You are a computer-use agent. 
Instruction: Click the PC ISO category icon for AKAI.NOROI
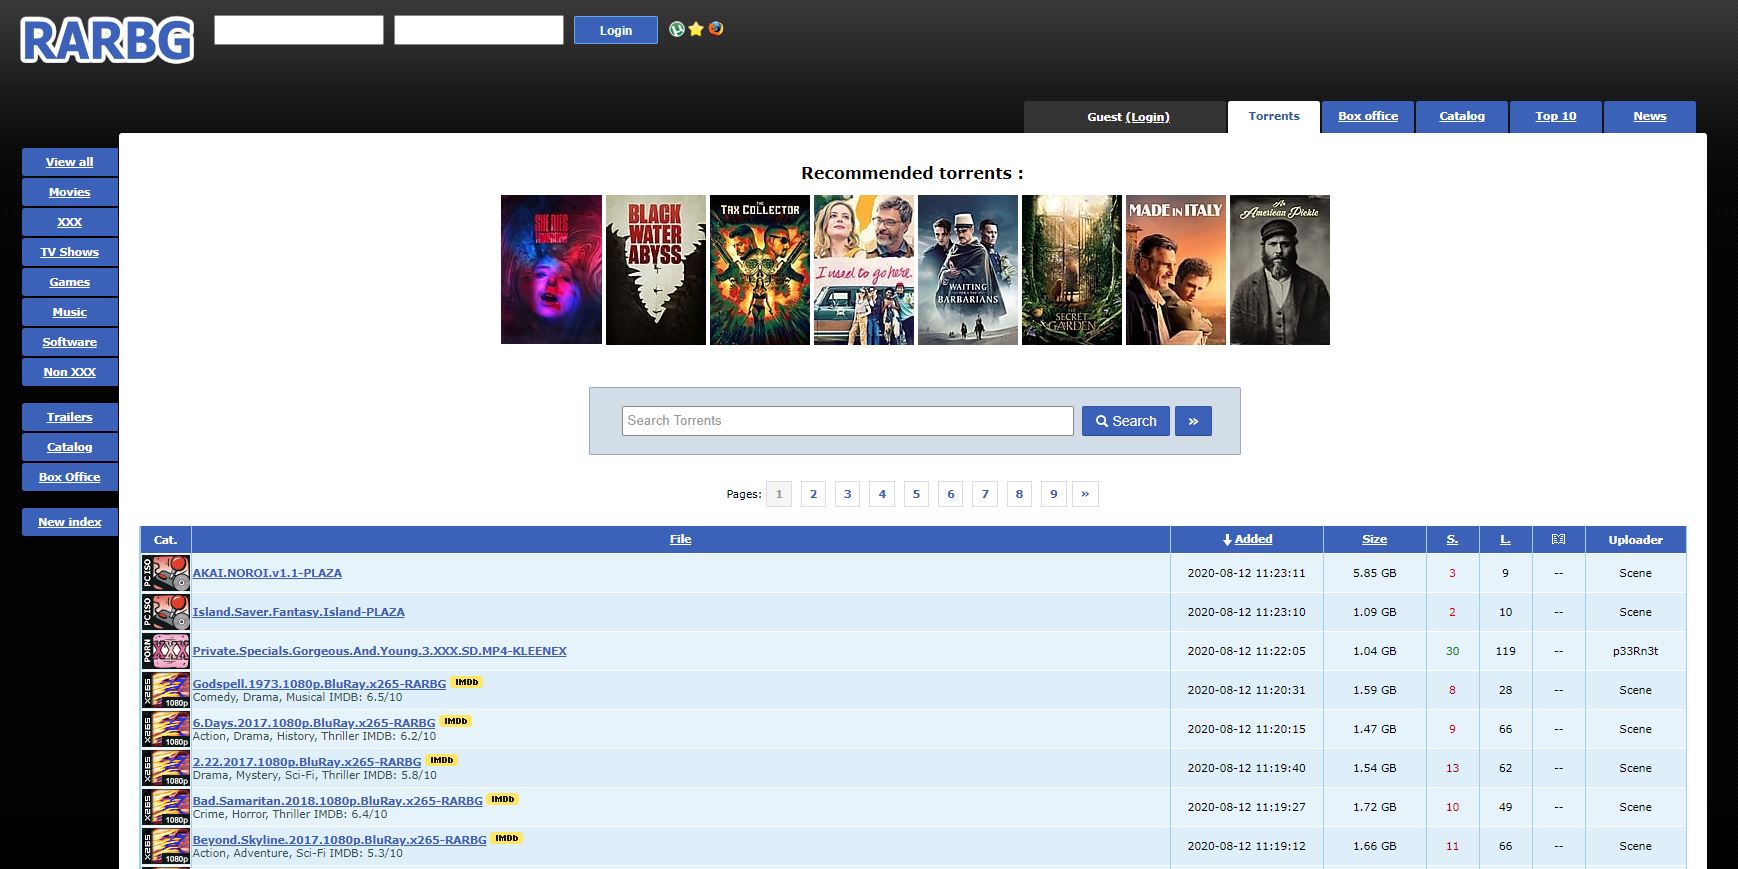coord(166,573)
